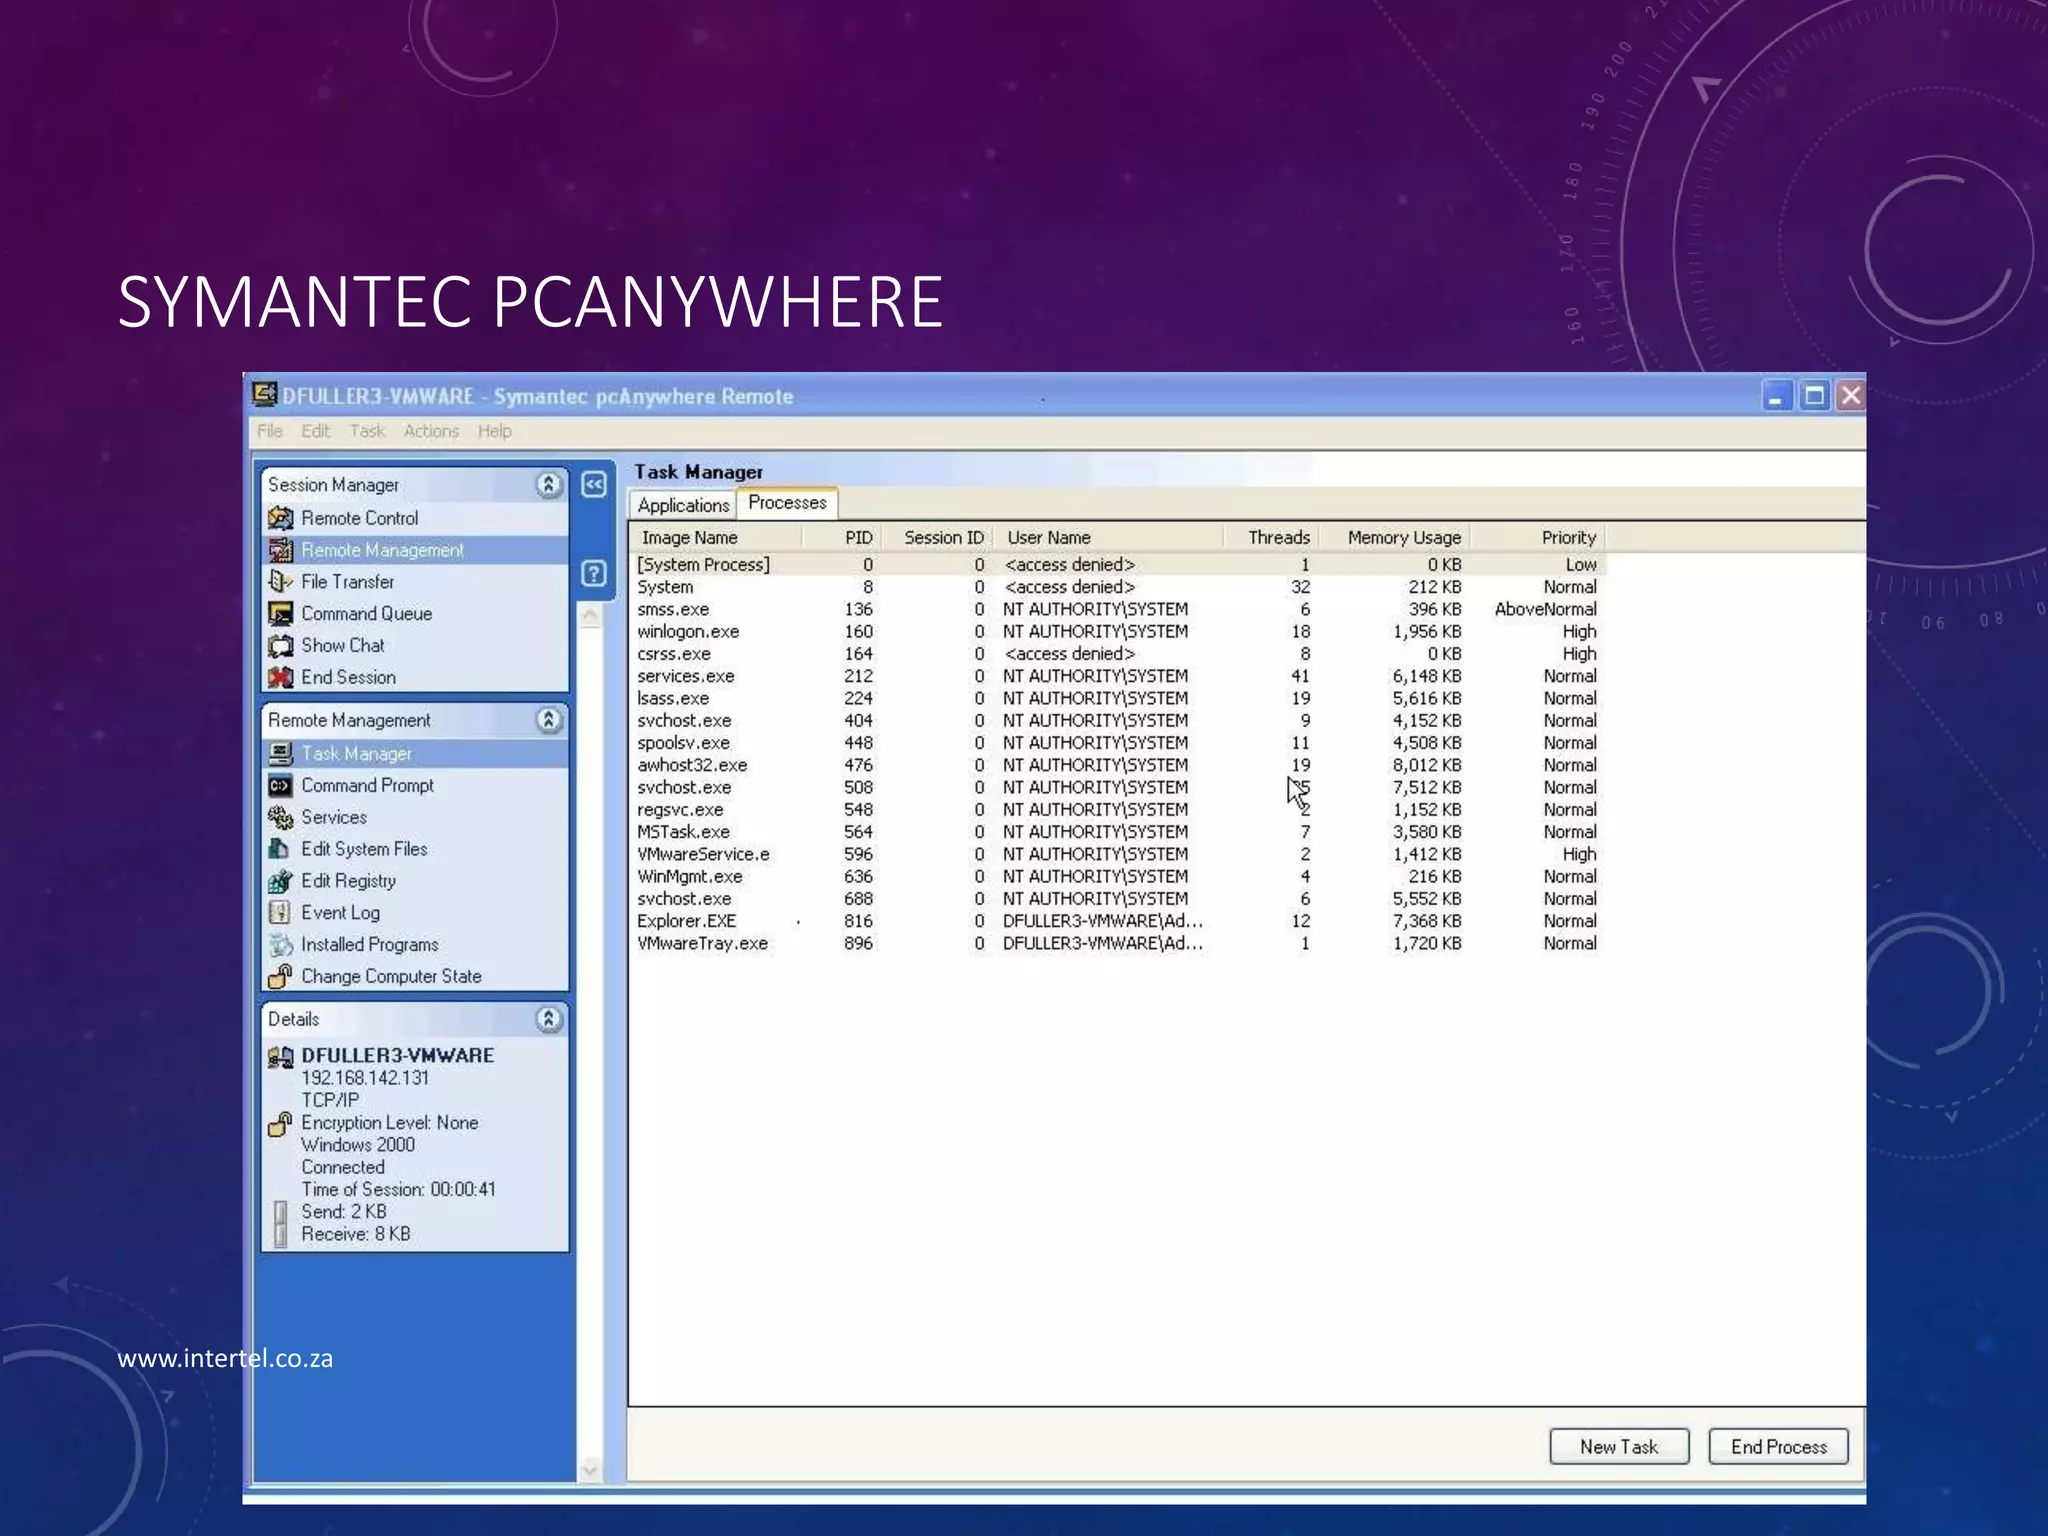2048x1536 pixels.
Task: Click the Services gears icon
Action: point(281,817)
